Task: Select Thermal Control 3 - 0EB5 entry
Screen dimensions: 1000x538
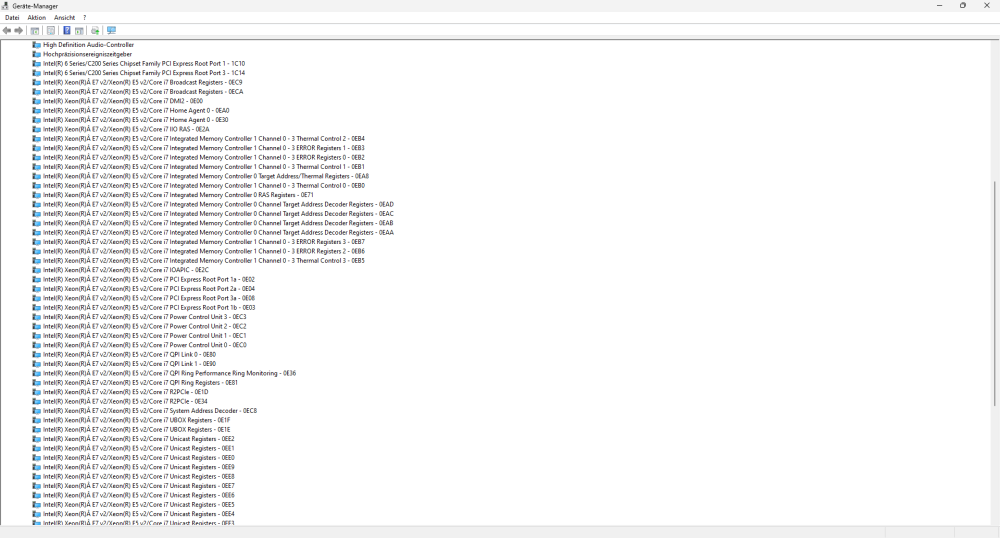Action: point(204,261)
